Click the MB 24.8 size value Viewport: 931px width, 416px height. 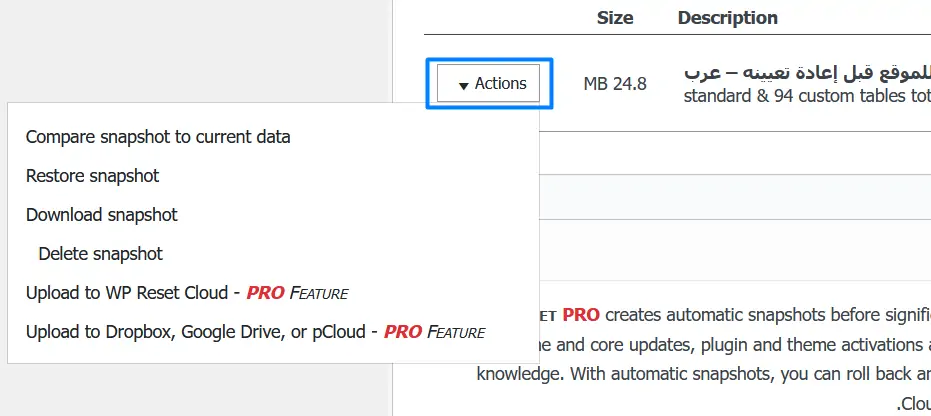tap(615, 84)
